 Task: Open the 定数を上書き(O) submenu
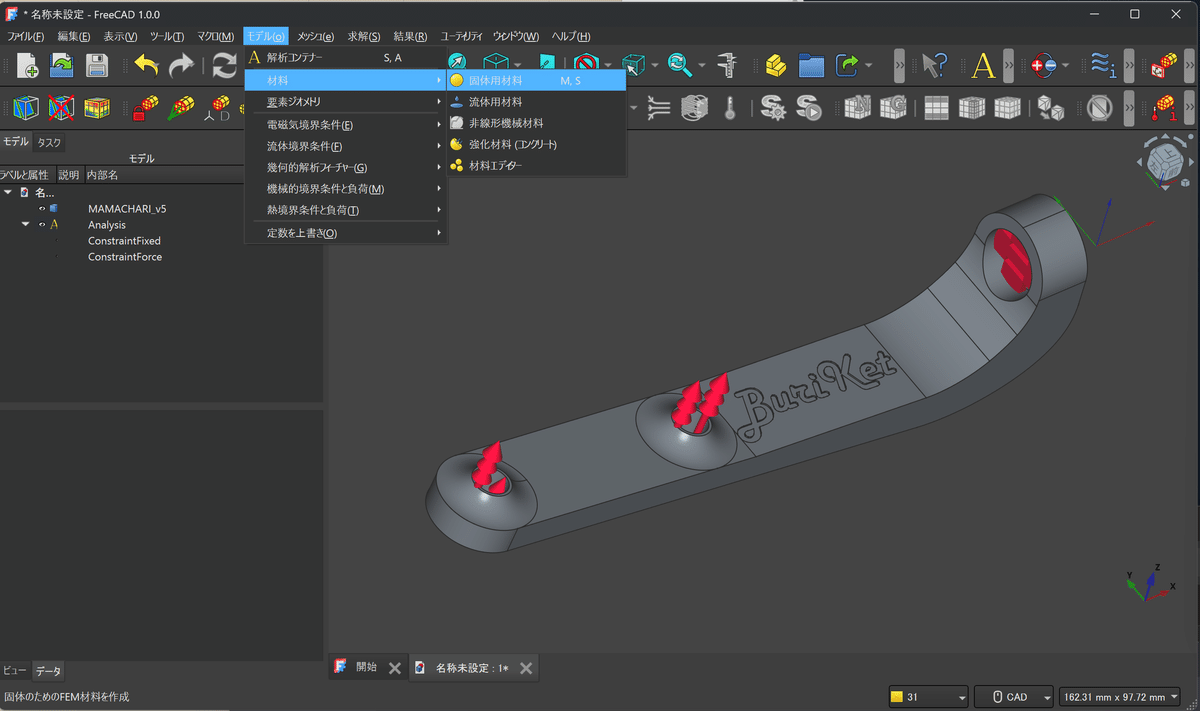[345, 233]
